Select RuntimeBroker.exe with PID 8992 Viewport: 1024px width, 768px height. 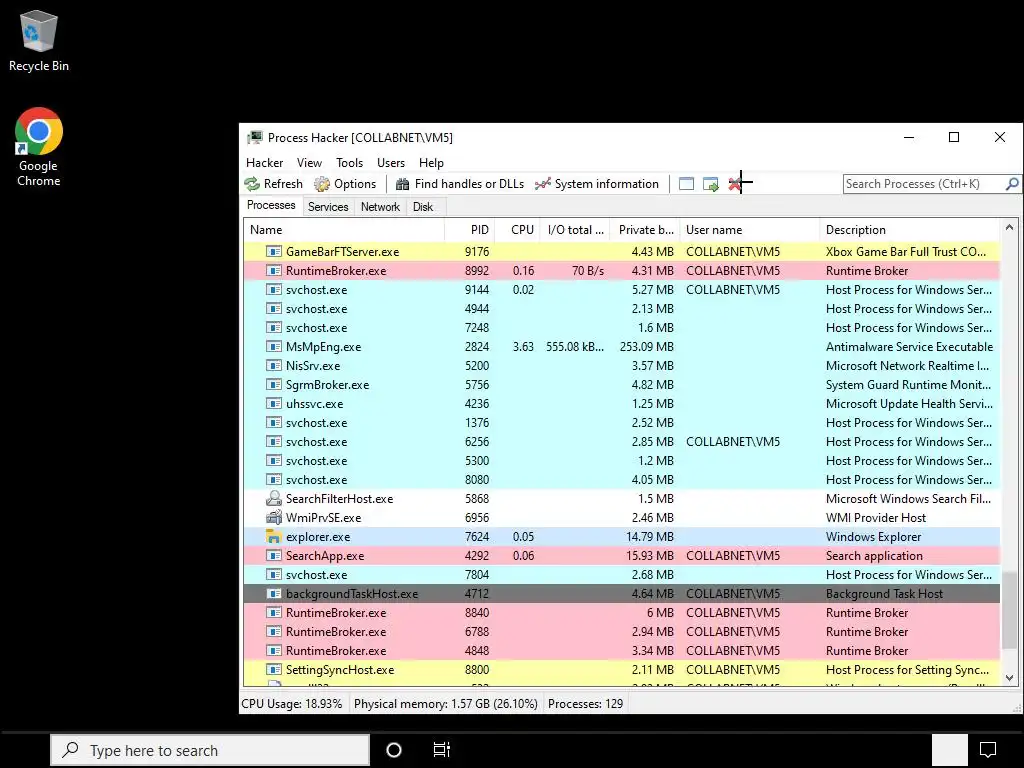pyautogui.click(x=621, y=270)
